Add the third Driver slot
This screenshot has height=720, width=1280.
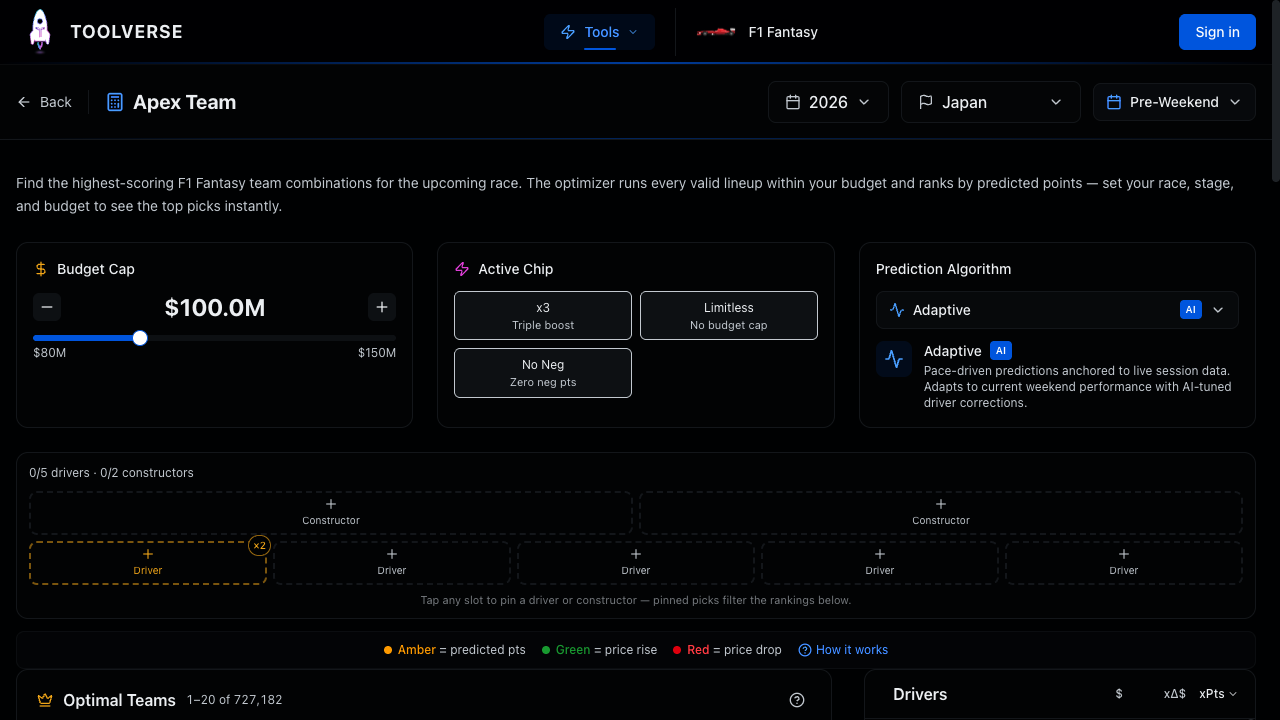(636, 562)
